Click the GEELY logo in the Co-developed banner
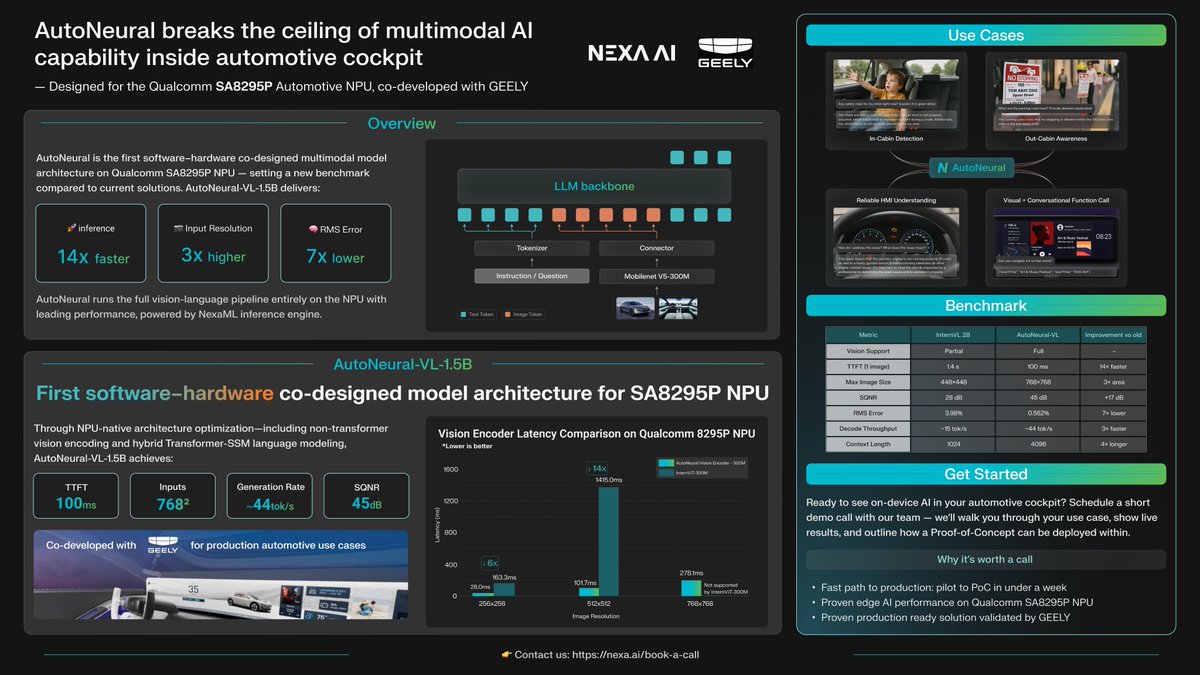The width and height of the screenshot is (1200, 675). pyautogui.click(x=163, y=545)
